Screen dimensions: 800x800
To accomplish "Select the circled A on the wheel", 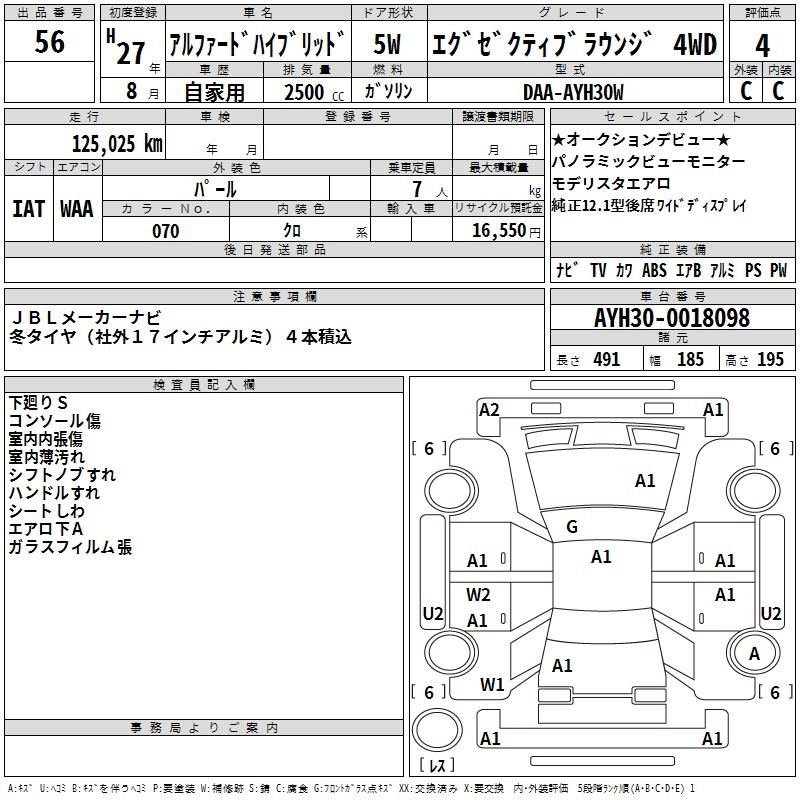I will 754,653.
